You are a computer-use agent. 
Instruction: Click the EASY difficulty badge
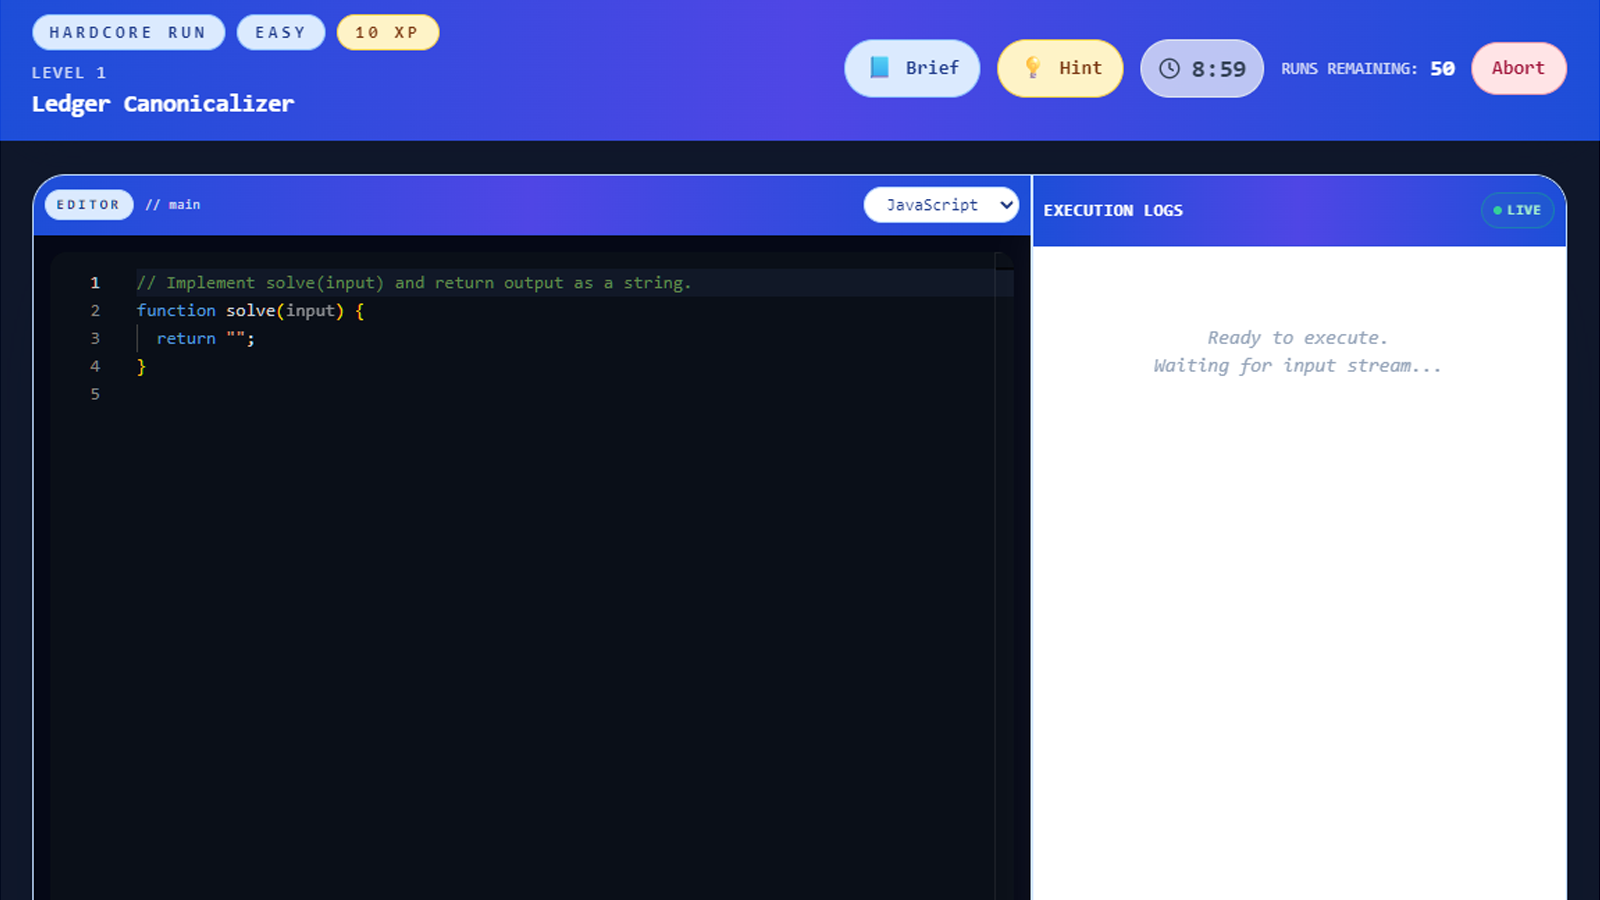(281, 32)
